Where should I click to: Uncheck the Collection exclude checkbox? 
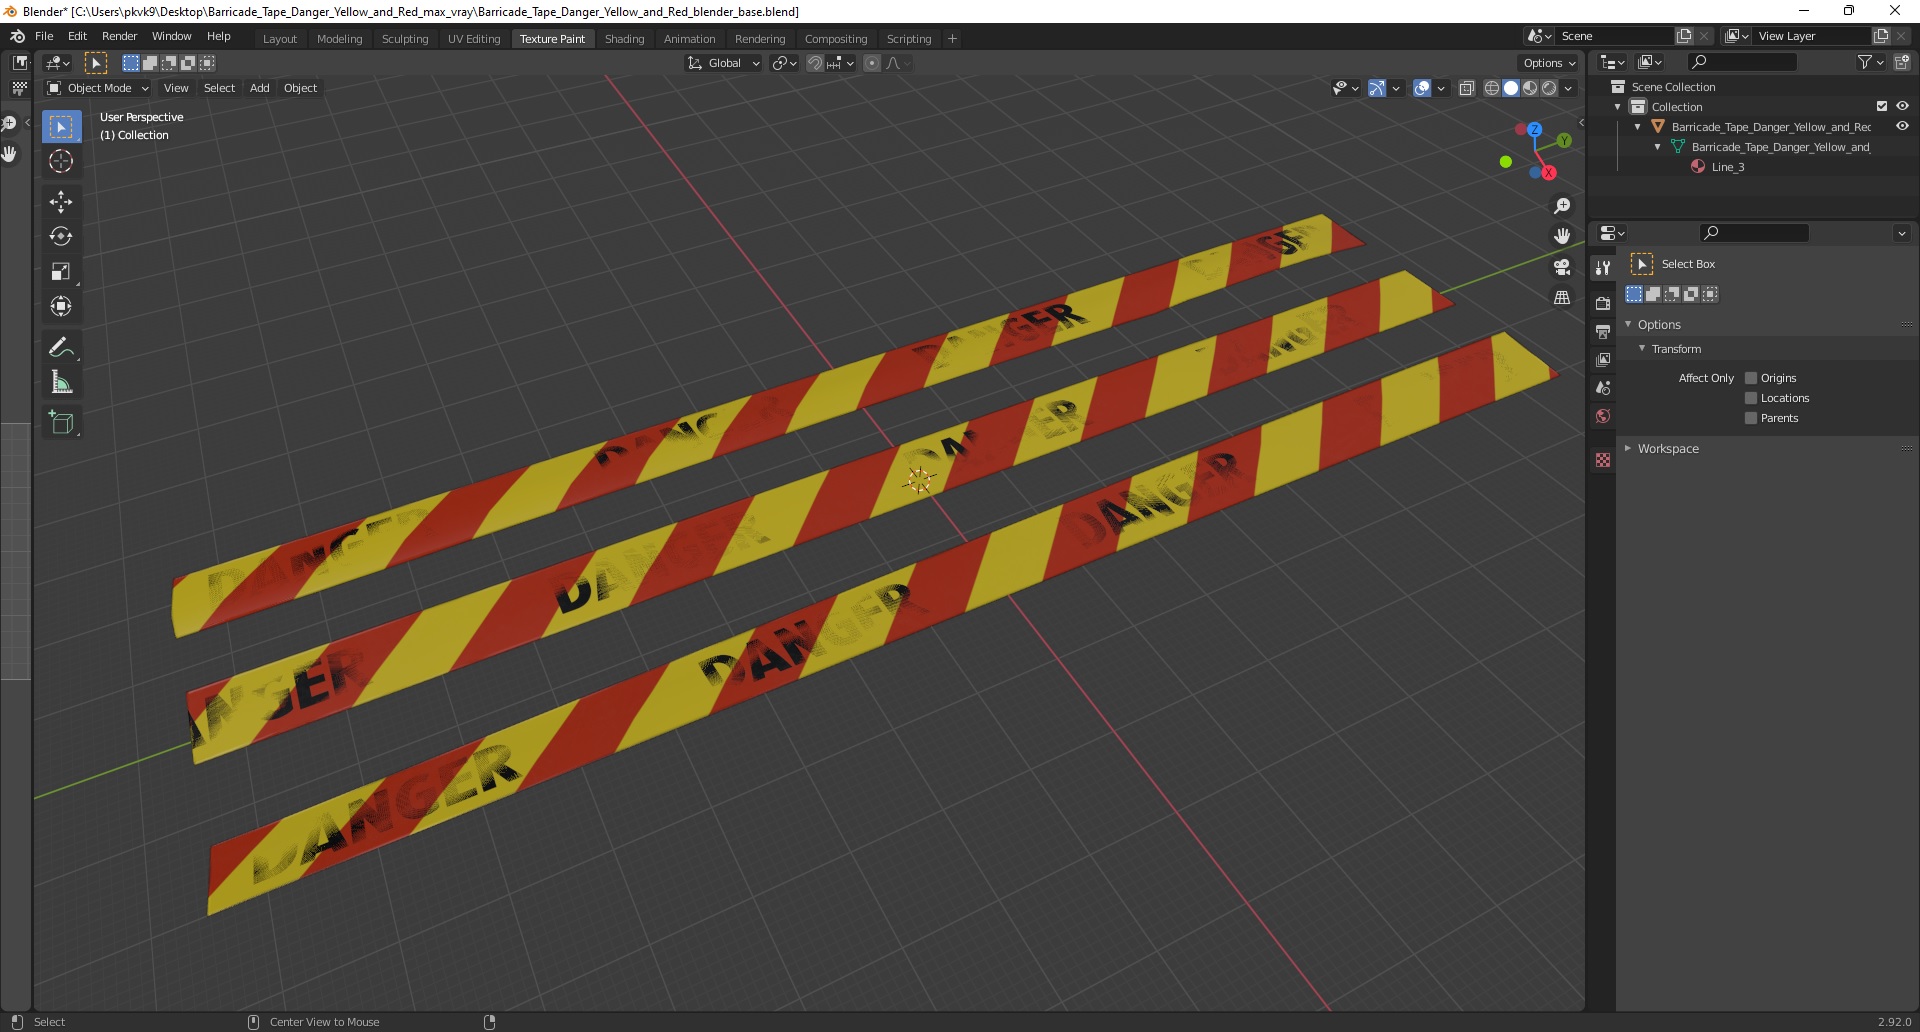[x=1882, y=106]
